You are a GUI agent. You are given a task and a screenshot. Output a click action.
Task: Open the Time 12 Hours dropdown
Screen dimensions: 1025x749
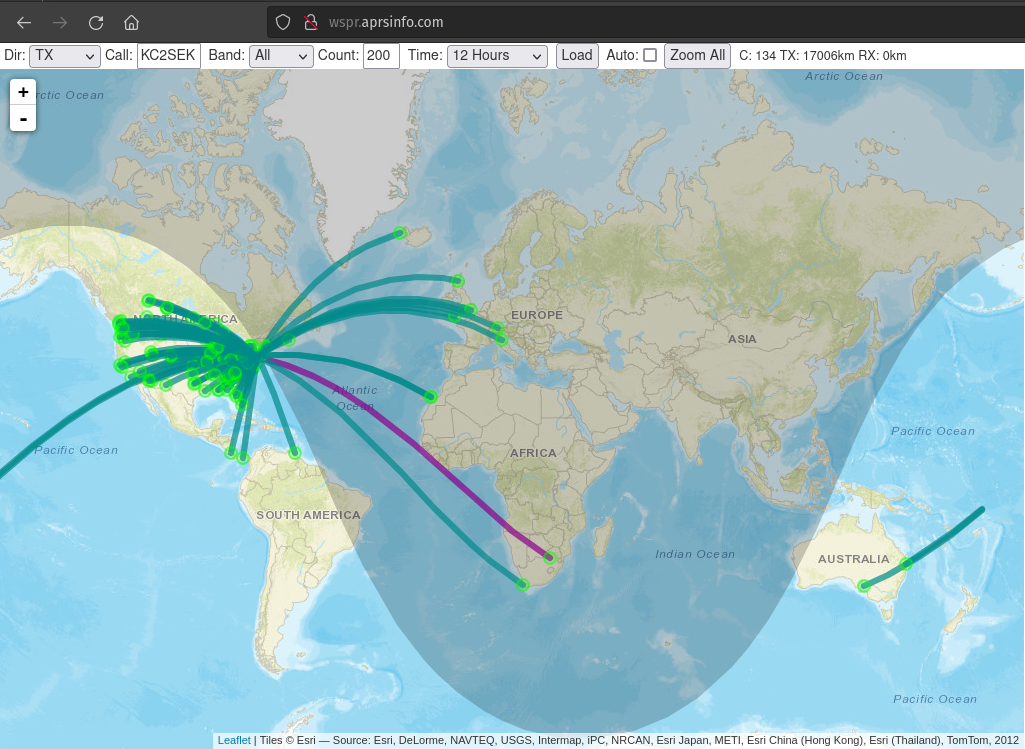[x=497, y=56]
